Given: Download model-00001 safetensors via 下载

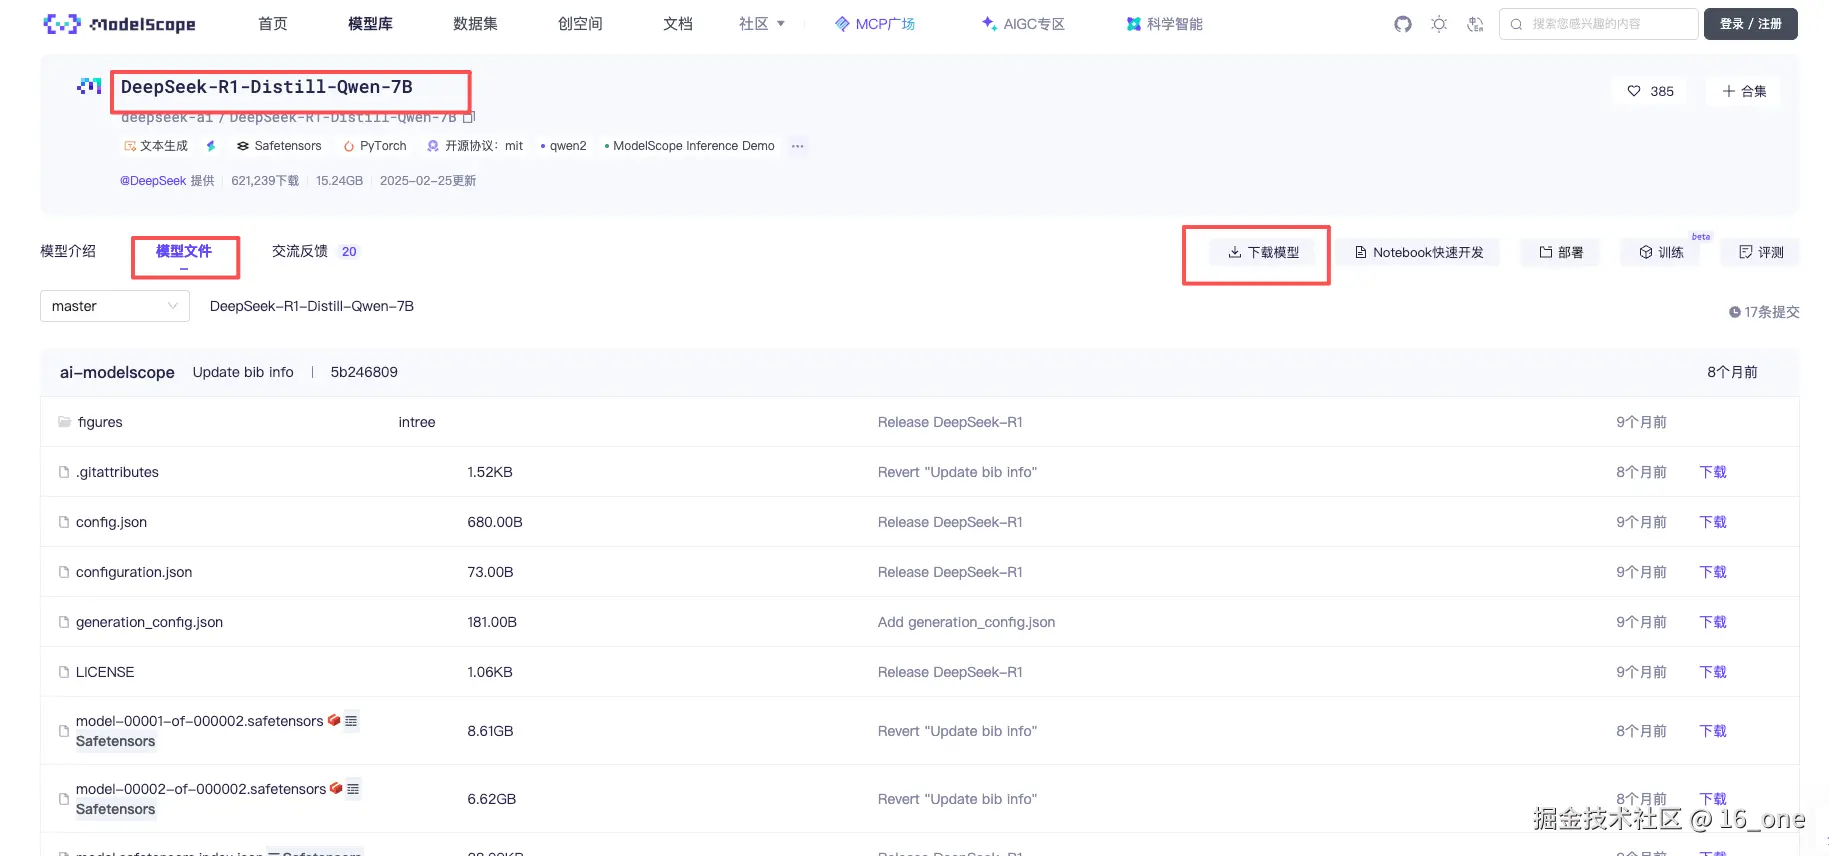Looking at the screenshot, I should pyautogui.click(x=1713, y=731).
